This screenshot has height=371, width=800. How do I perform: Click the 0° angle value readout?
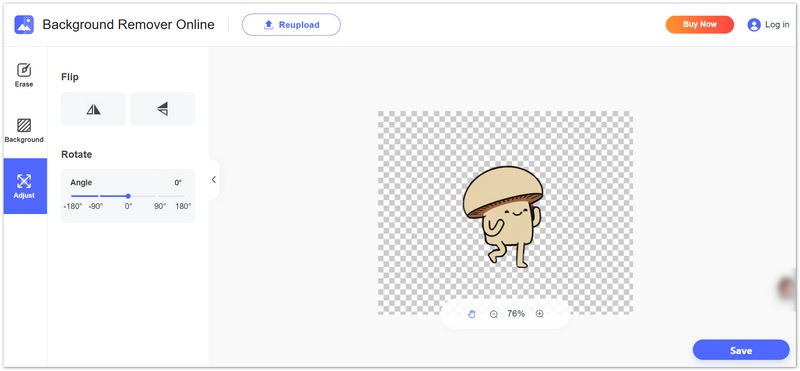[x=178, y=183]
